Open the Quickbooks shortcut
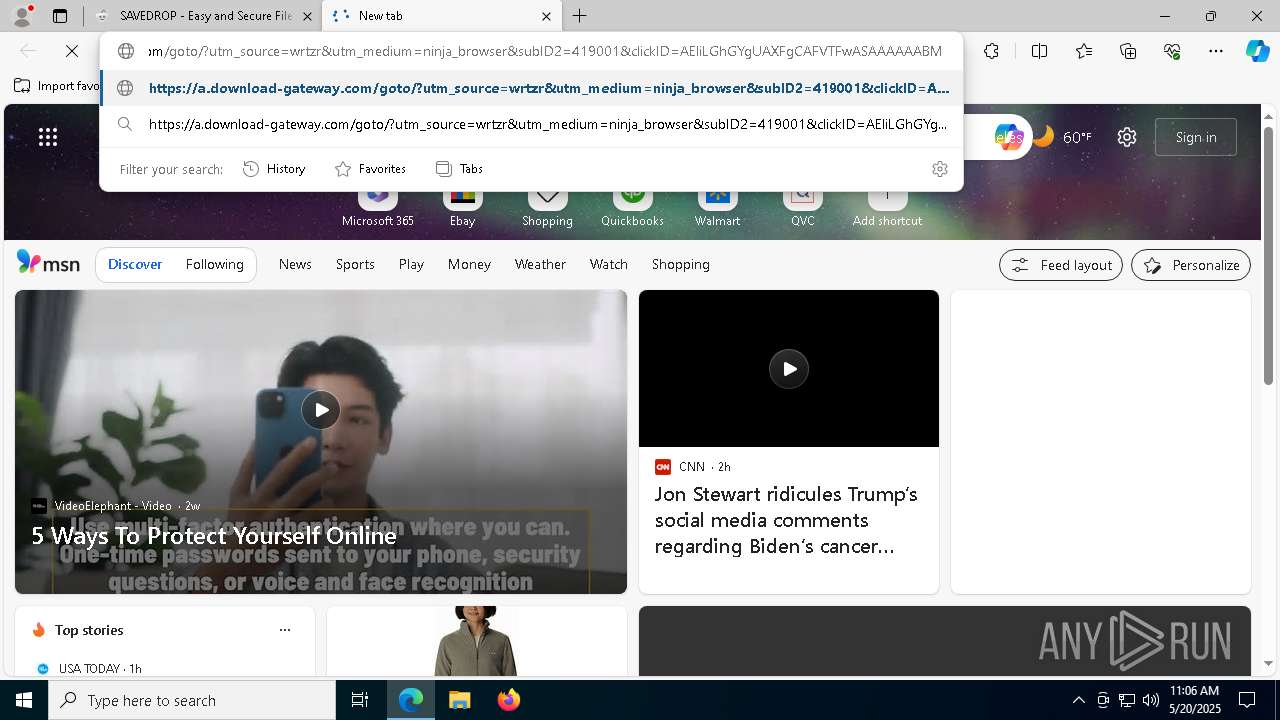The image size is (1280, 720). coord(632,206)
